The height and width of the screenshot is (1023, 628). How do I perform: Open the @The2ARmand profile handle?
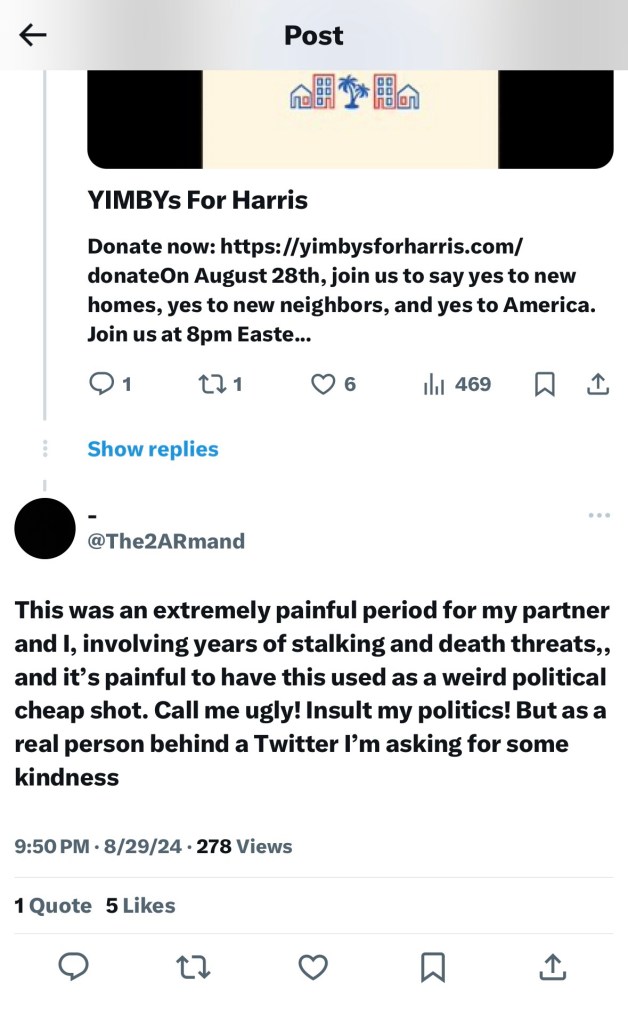tap(166, 541)
